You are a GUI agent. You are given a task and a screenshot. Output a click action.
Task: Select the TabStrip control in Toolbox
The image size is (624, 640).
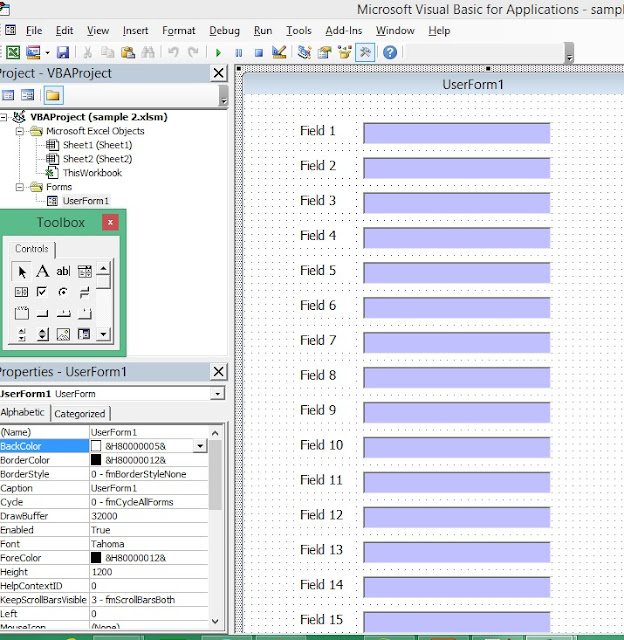63,313
